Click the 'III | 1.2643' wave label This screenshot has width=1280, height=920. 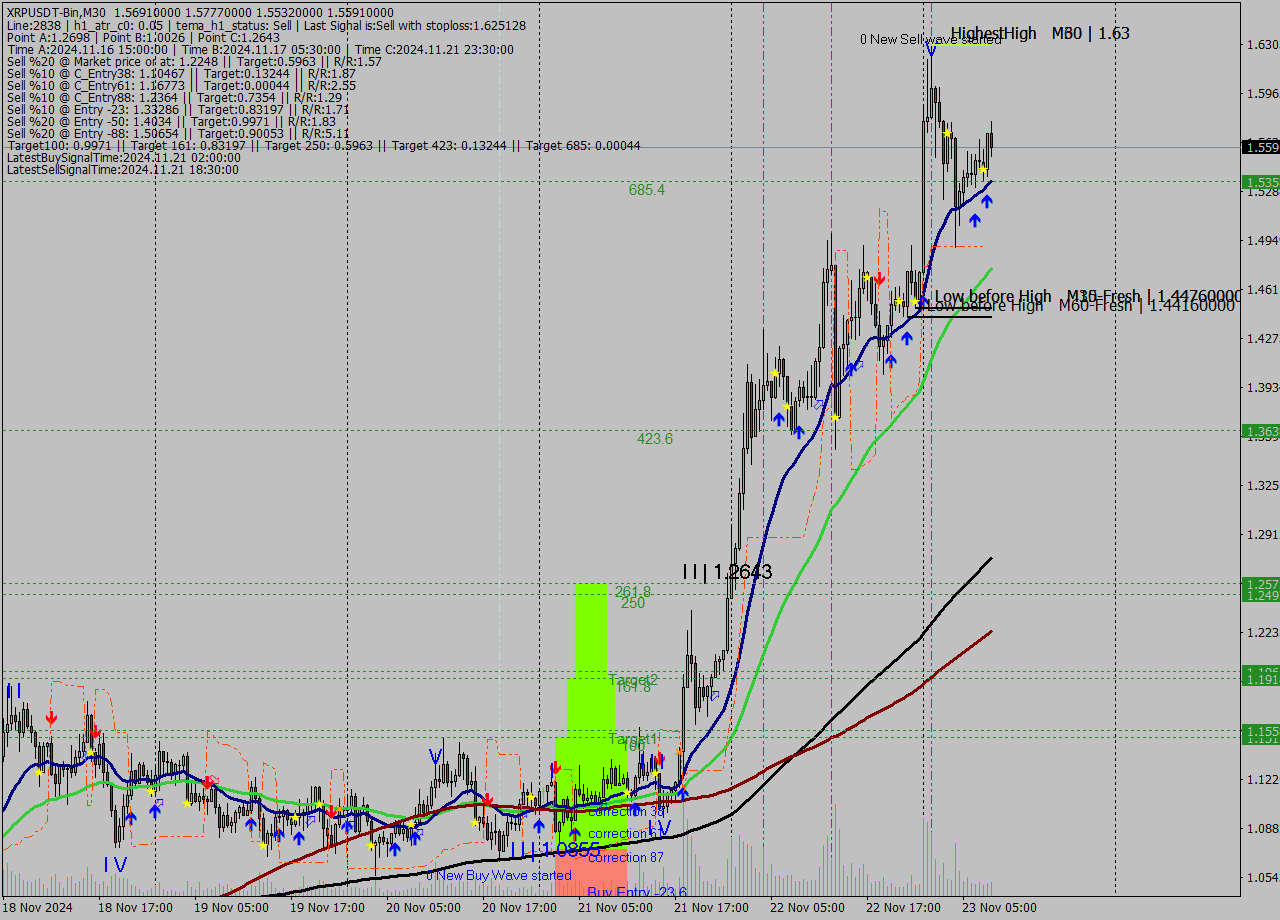(727, 572)
